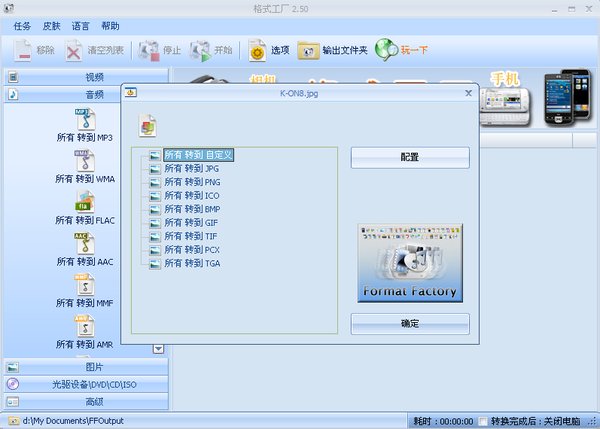Expand the 高级 advanced section
Viewport: 600px width, 429px height.
(x=86, y=401)
